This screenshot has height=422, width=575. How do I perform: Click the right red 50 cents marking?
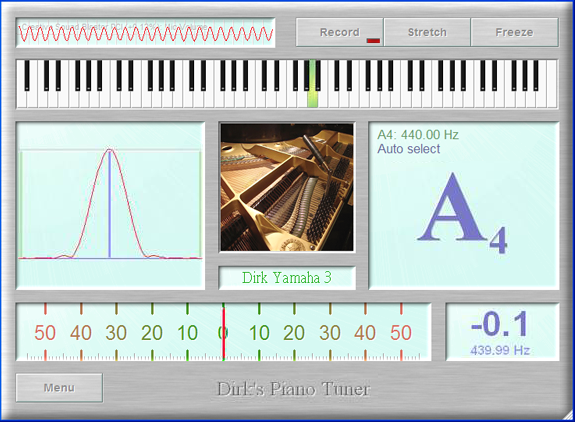(401, 333)
